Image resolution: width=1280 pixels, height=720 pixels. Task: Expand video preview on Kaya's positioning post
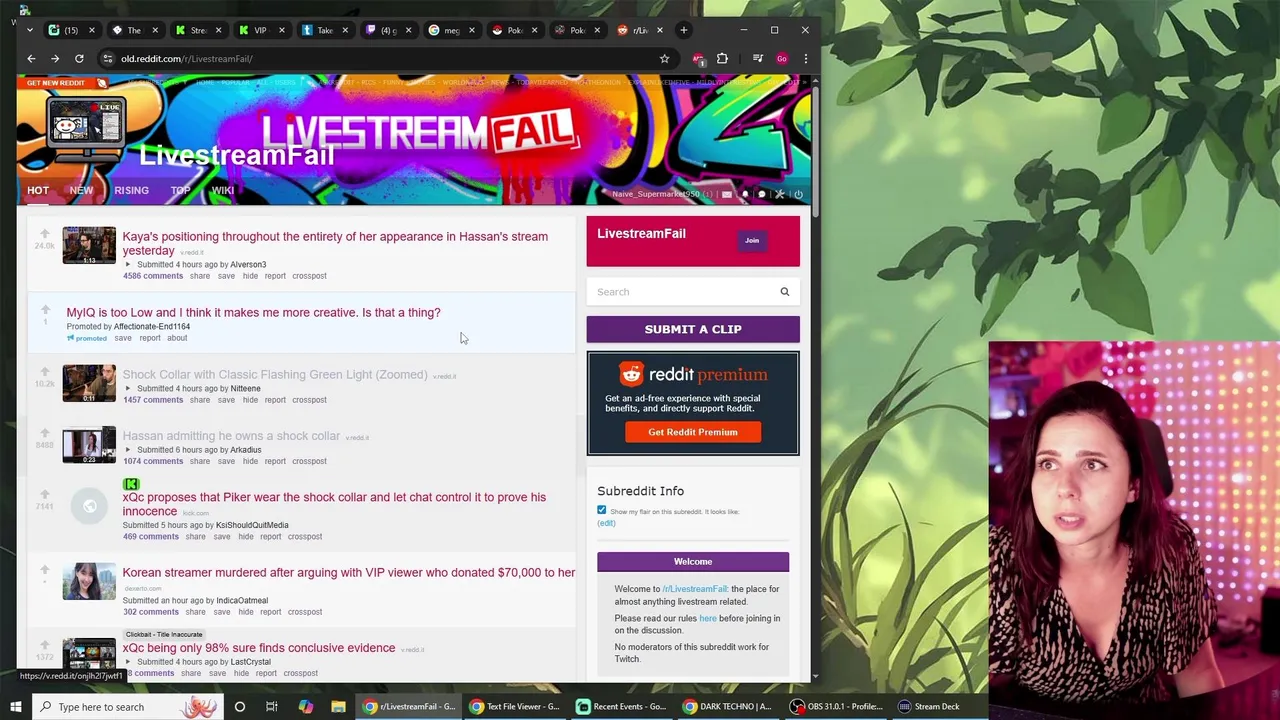coord(127,265)
